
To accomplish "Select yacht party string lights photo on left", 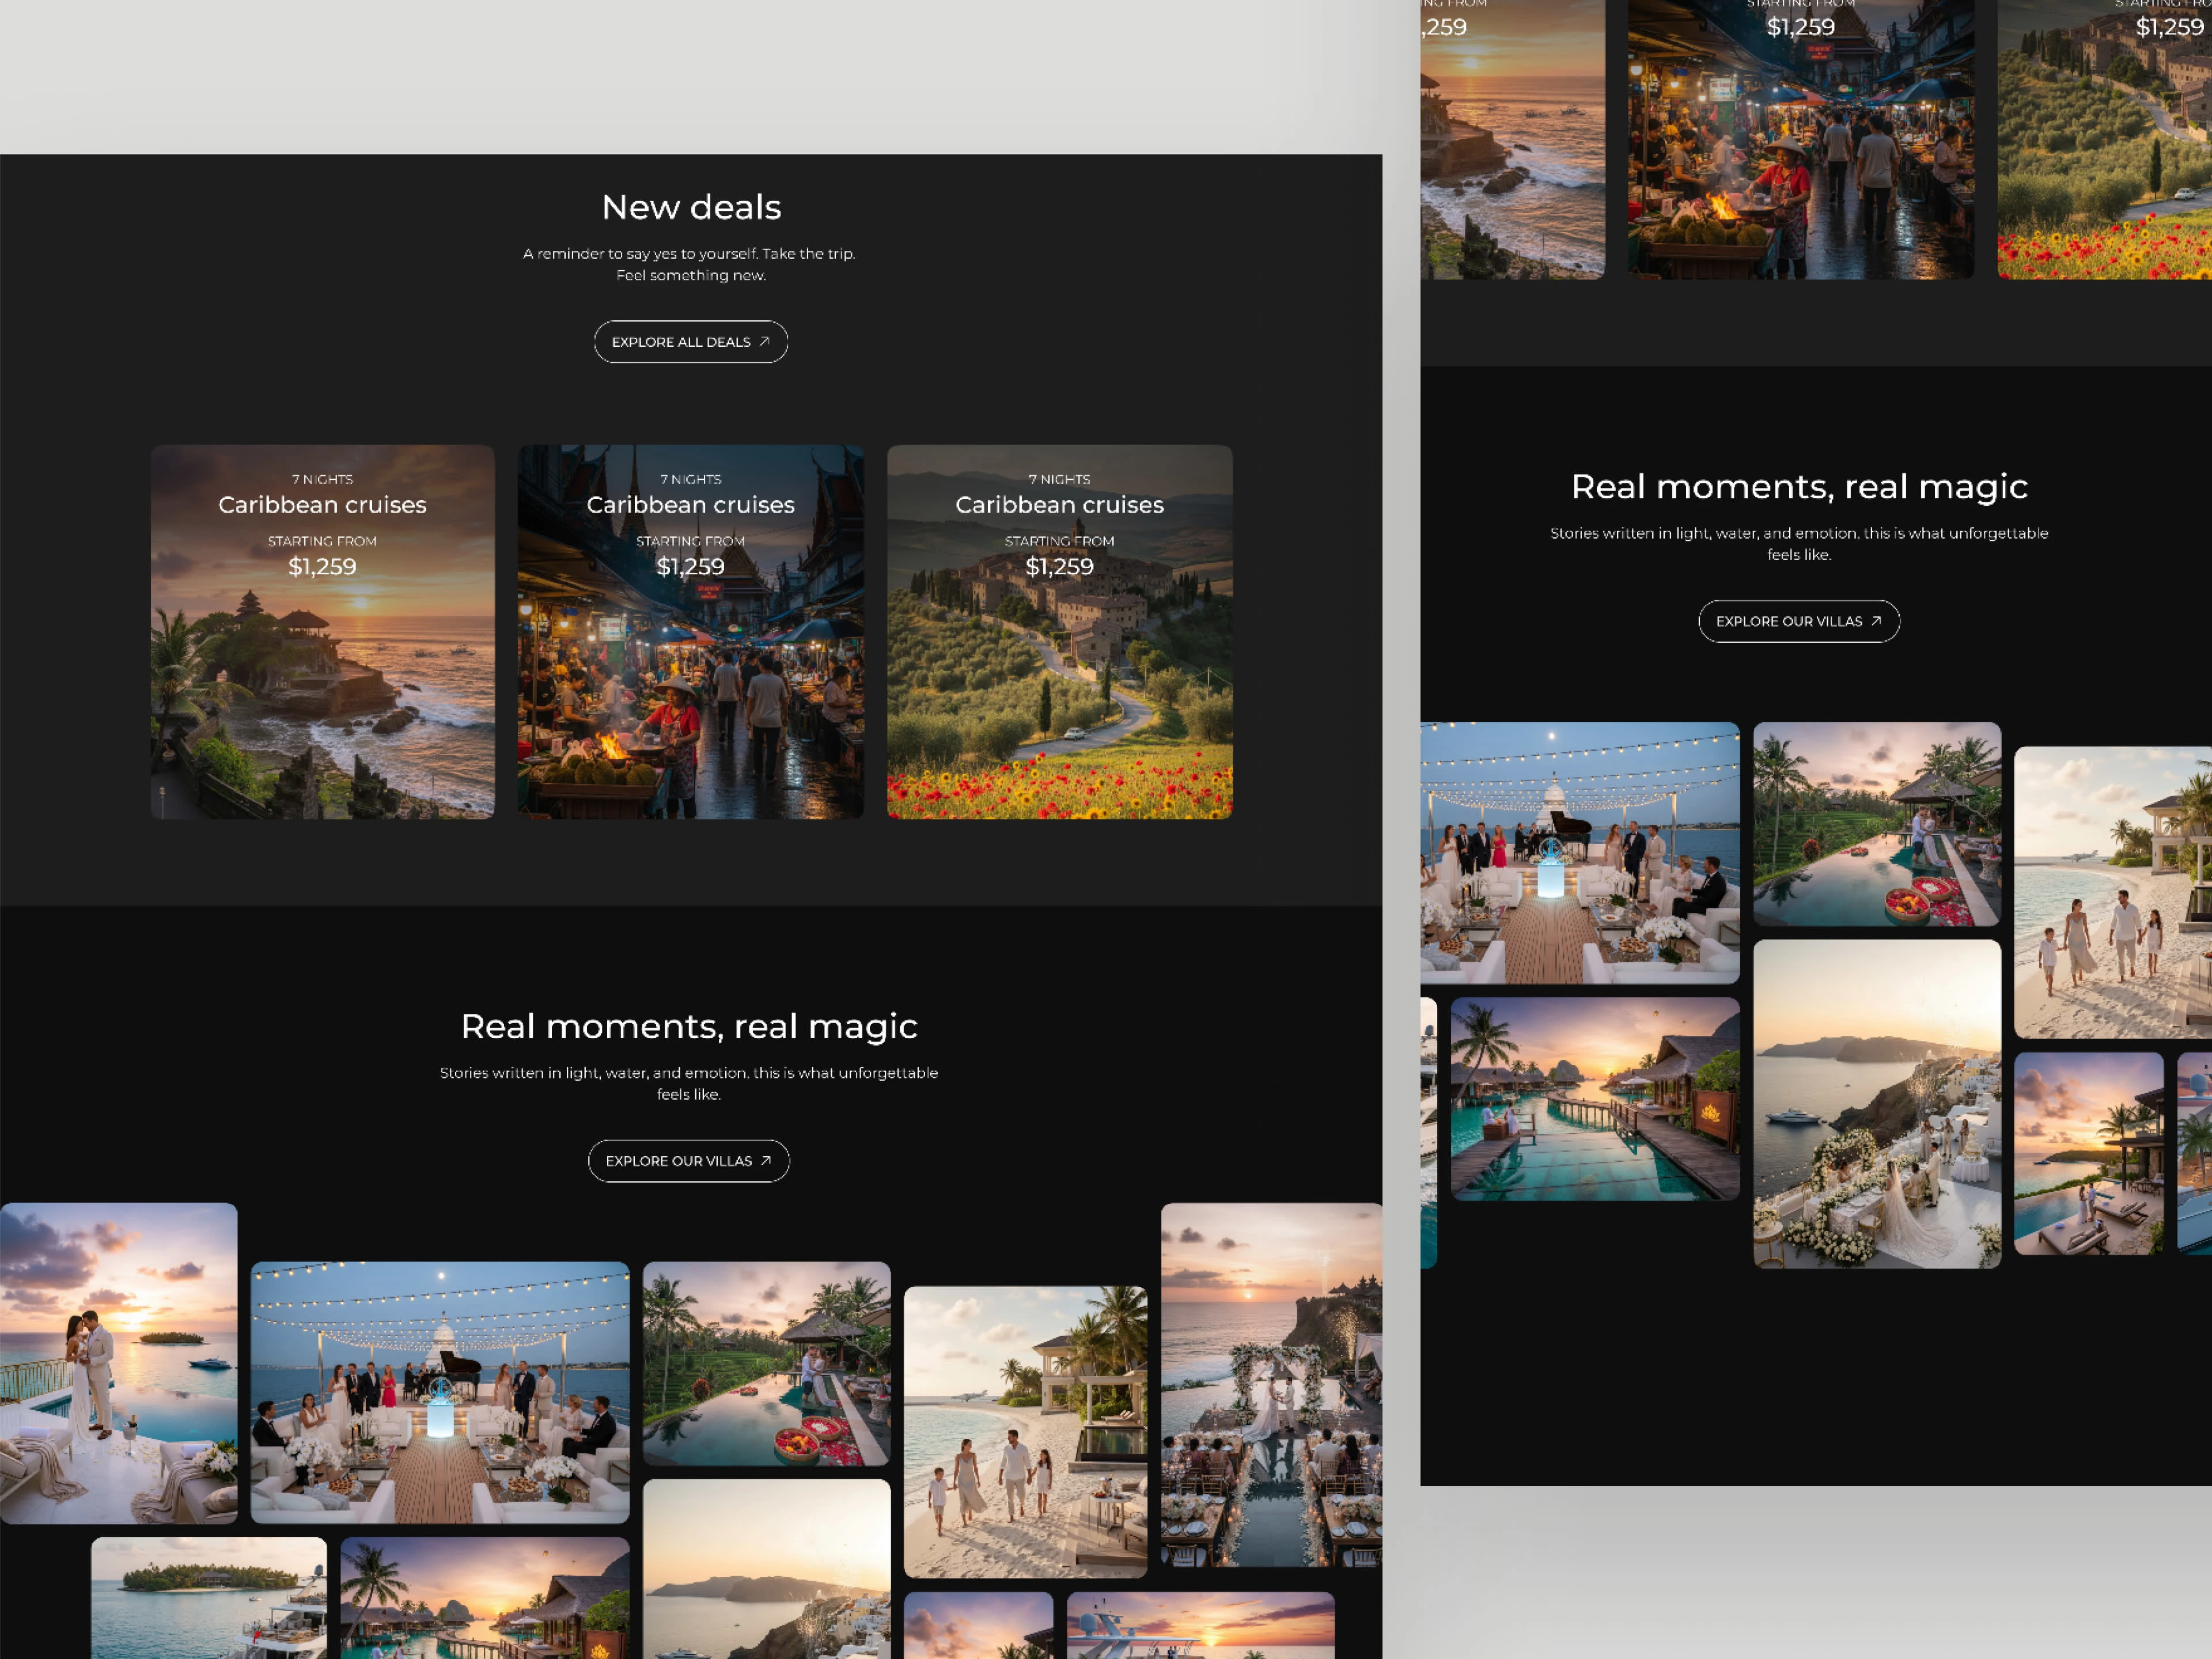I will point(439,1392).
